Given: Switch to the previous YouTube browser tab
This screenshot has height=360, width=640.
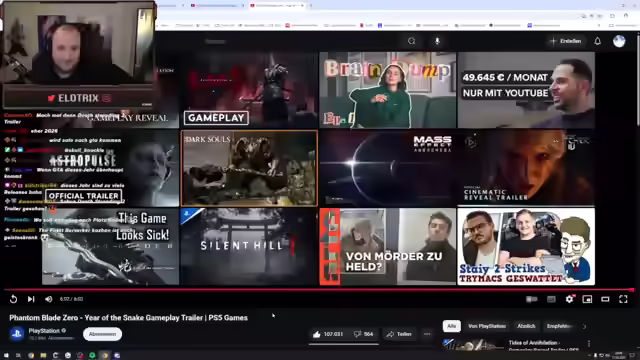Looking at the screenshot, I should tap(216, 5).
